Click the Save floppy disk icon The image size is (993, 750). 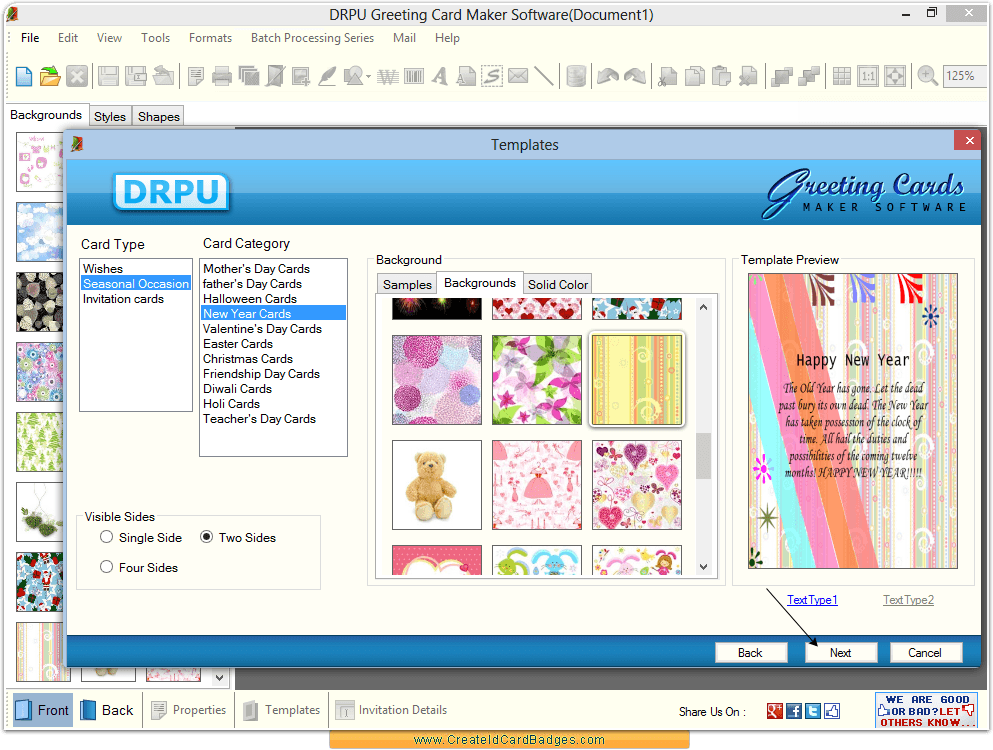point(108,77)
